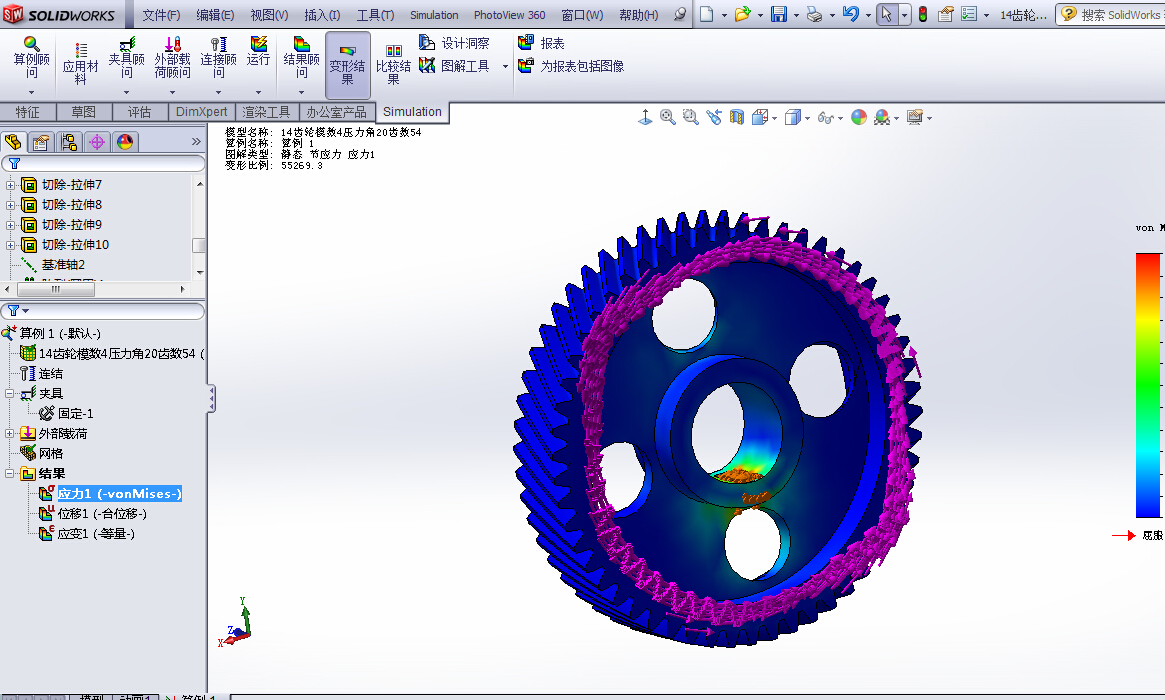Image resolution: width=1165 pixels, height=700 pixels.
Task: Generate a 报表 report
Action: [541, 43]
